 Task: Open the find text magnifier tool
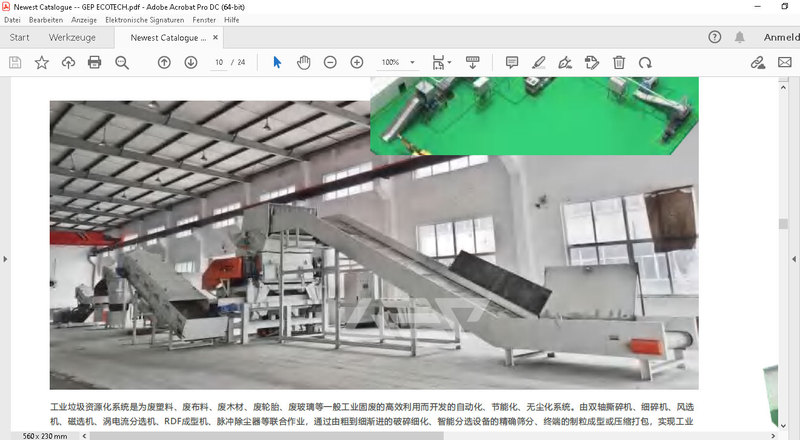[122, 62]
